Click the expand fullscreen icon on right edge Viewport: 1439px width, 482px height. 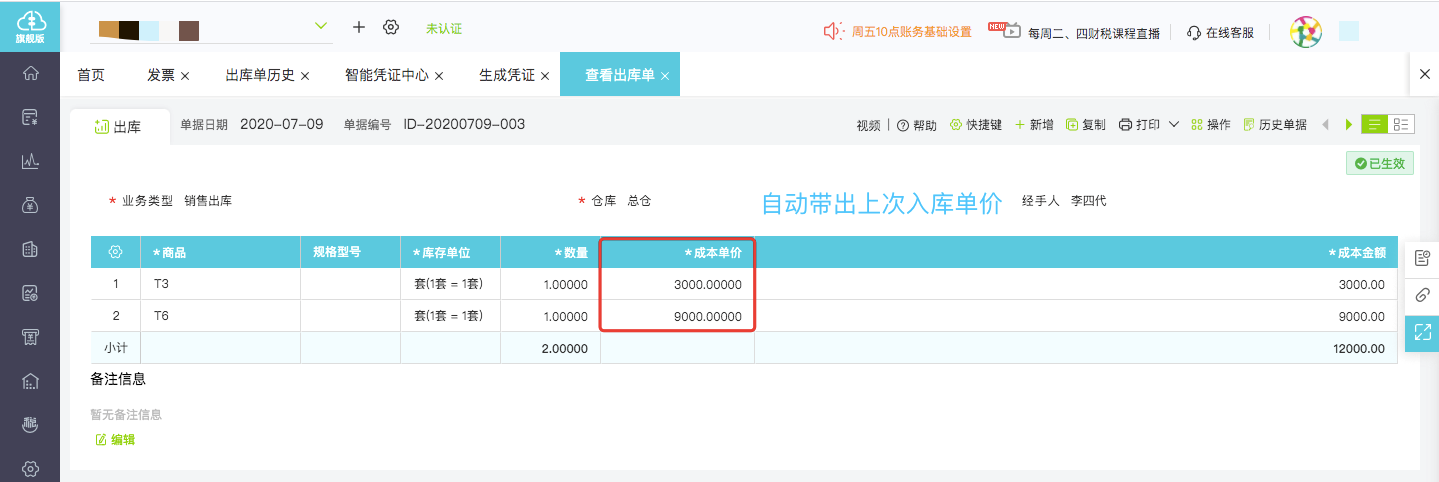click(1422, 333)
